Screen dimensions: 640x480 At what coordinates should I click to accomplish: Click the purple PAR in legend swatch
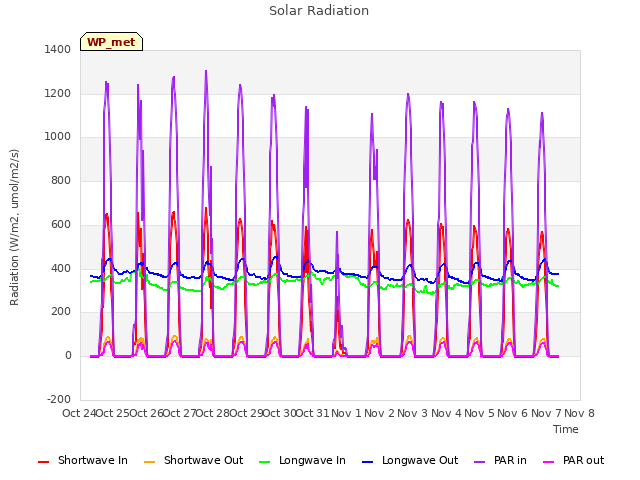coord(480,462)
